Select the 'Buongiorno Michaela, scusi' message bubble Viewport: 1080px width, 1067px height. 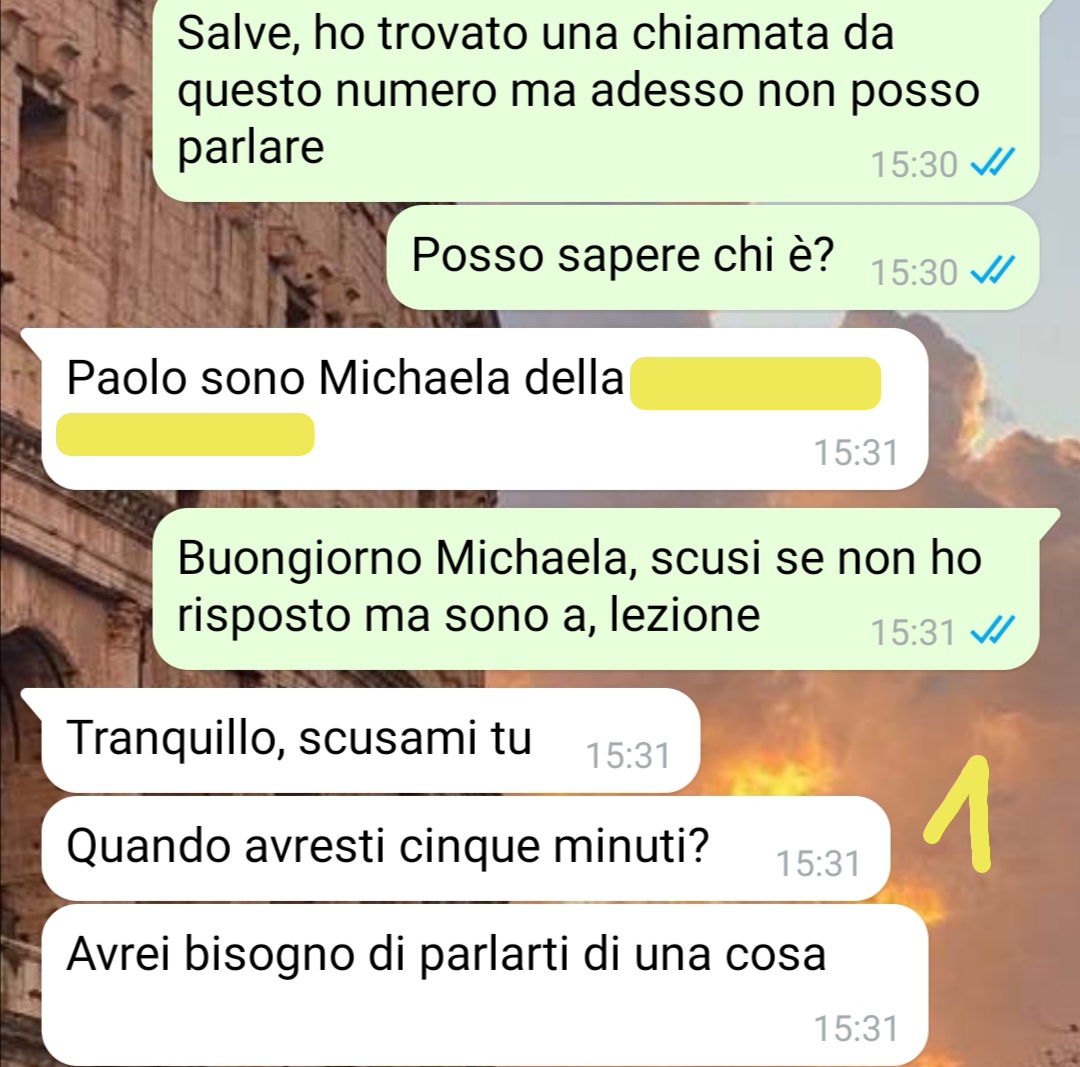coord(595,590)
